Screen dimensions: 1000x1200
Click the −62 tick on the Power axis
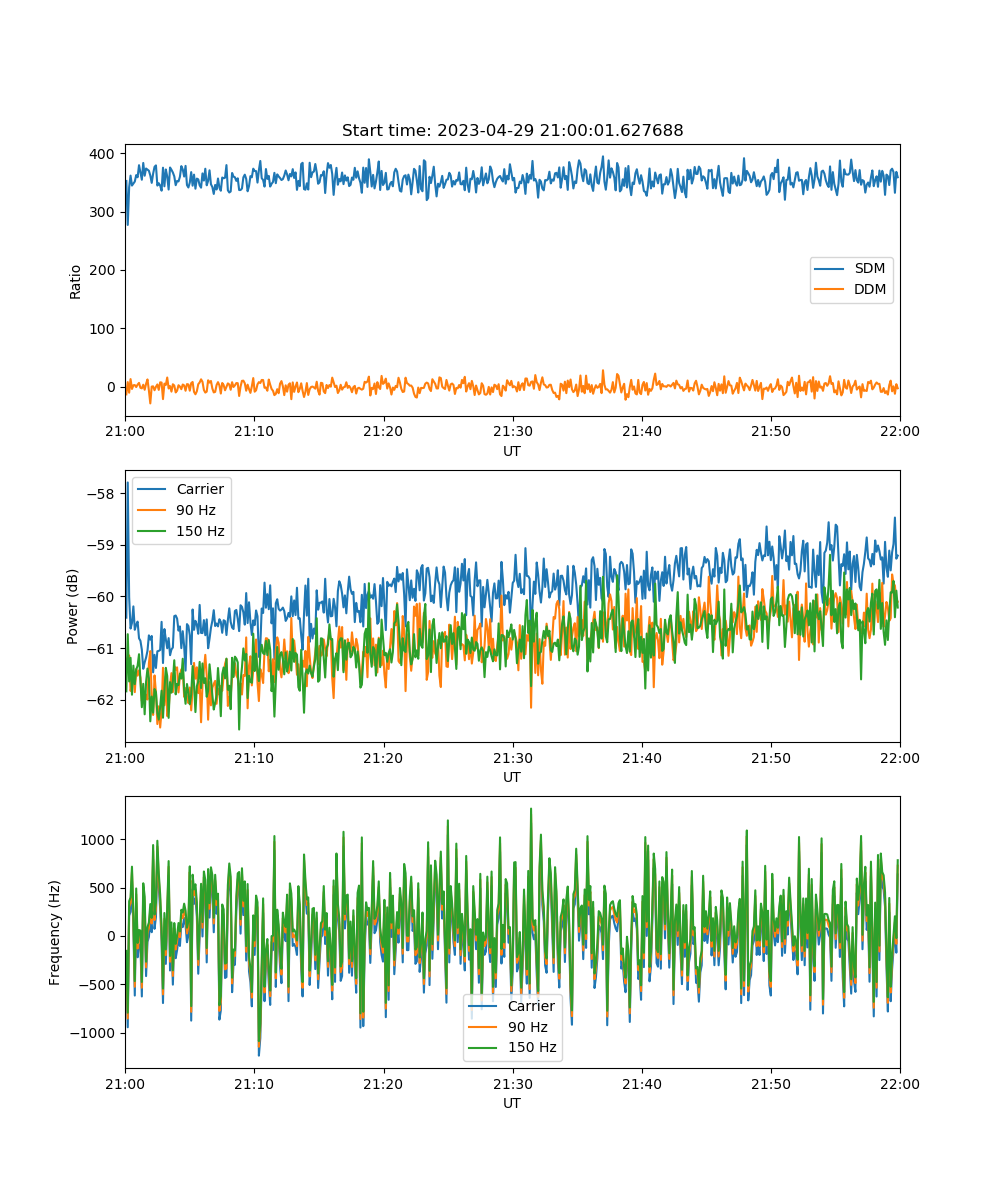pos(100,700)
